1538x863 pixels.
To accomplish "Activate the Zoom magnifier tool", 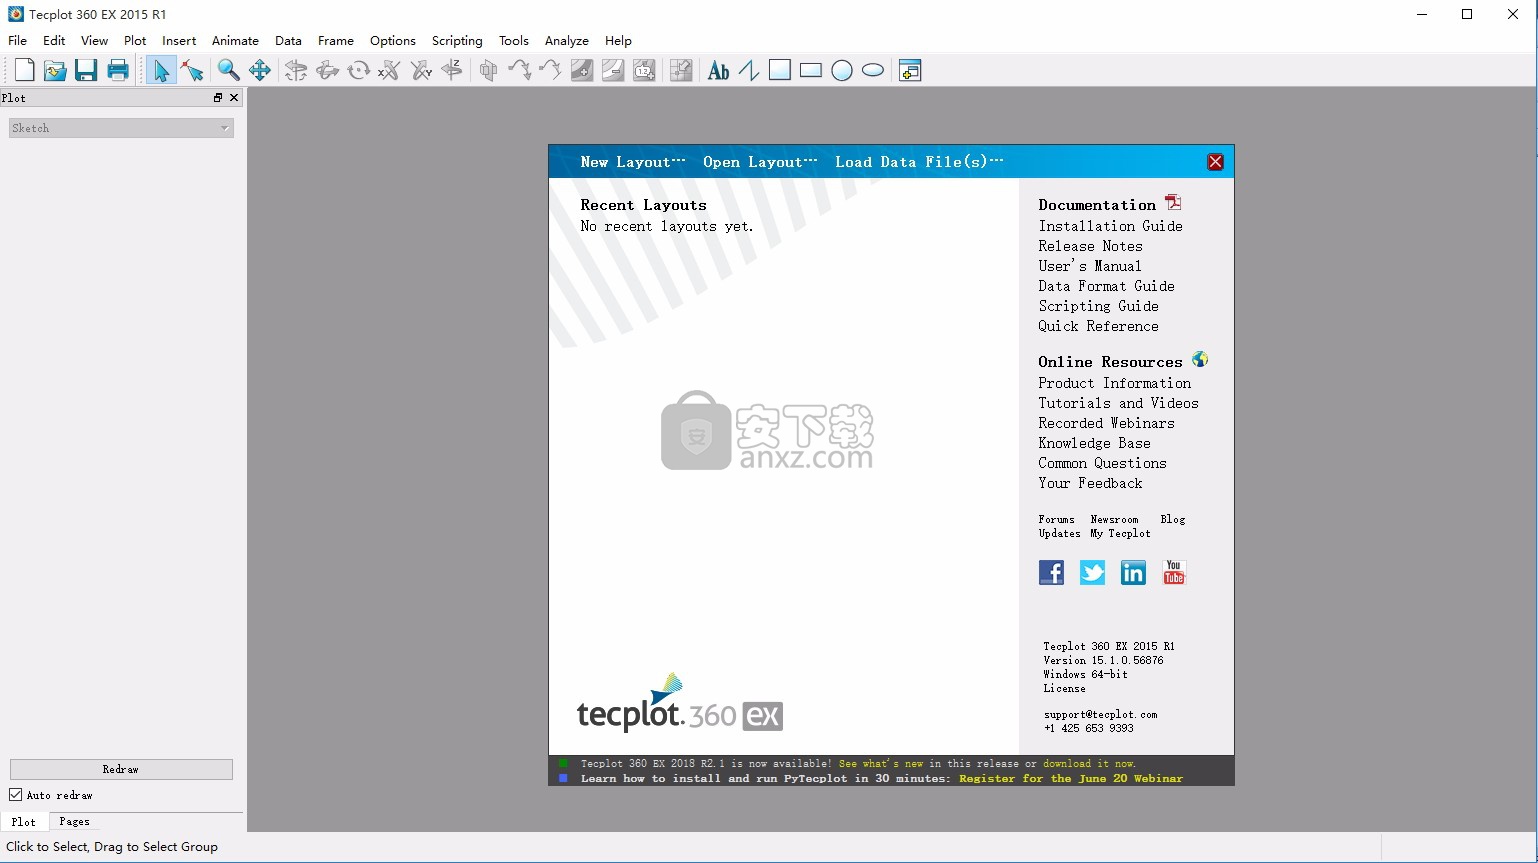I will (x=229, y=70).
